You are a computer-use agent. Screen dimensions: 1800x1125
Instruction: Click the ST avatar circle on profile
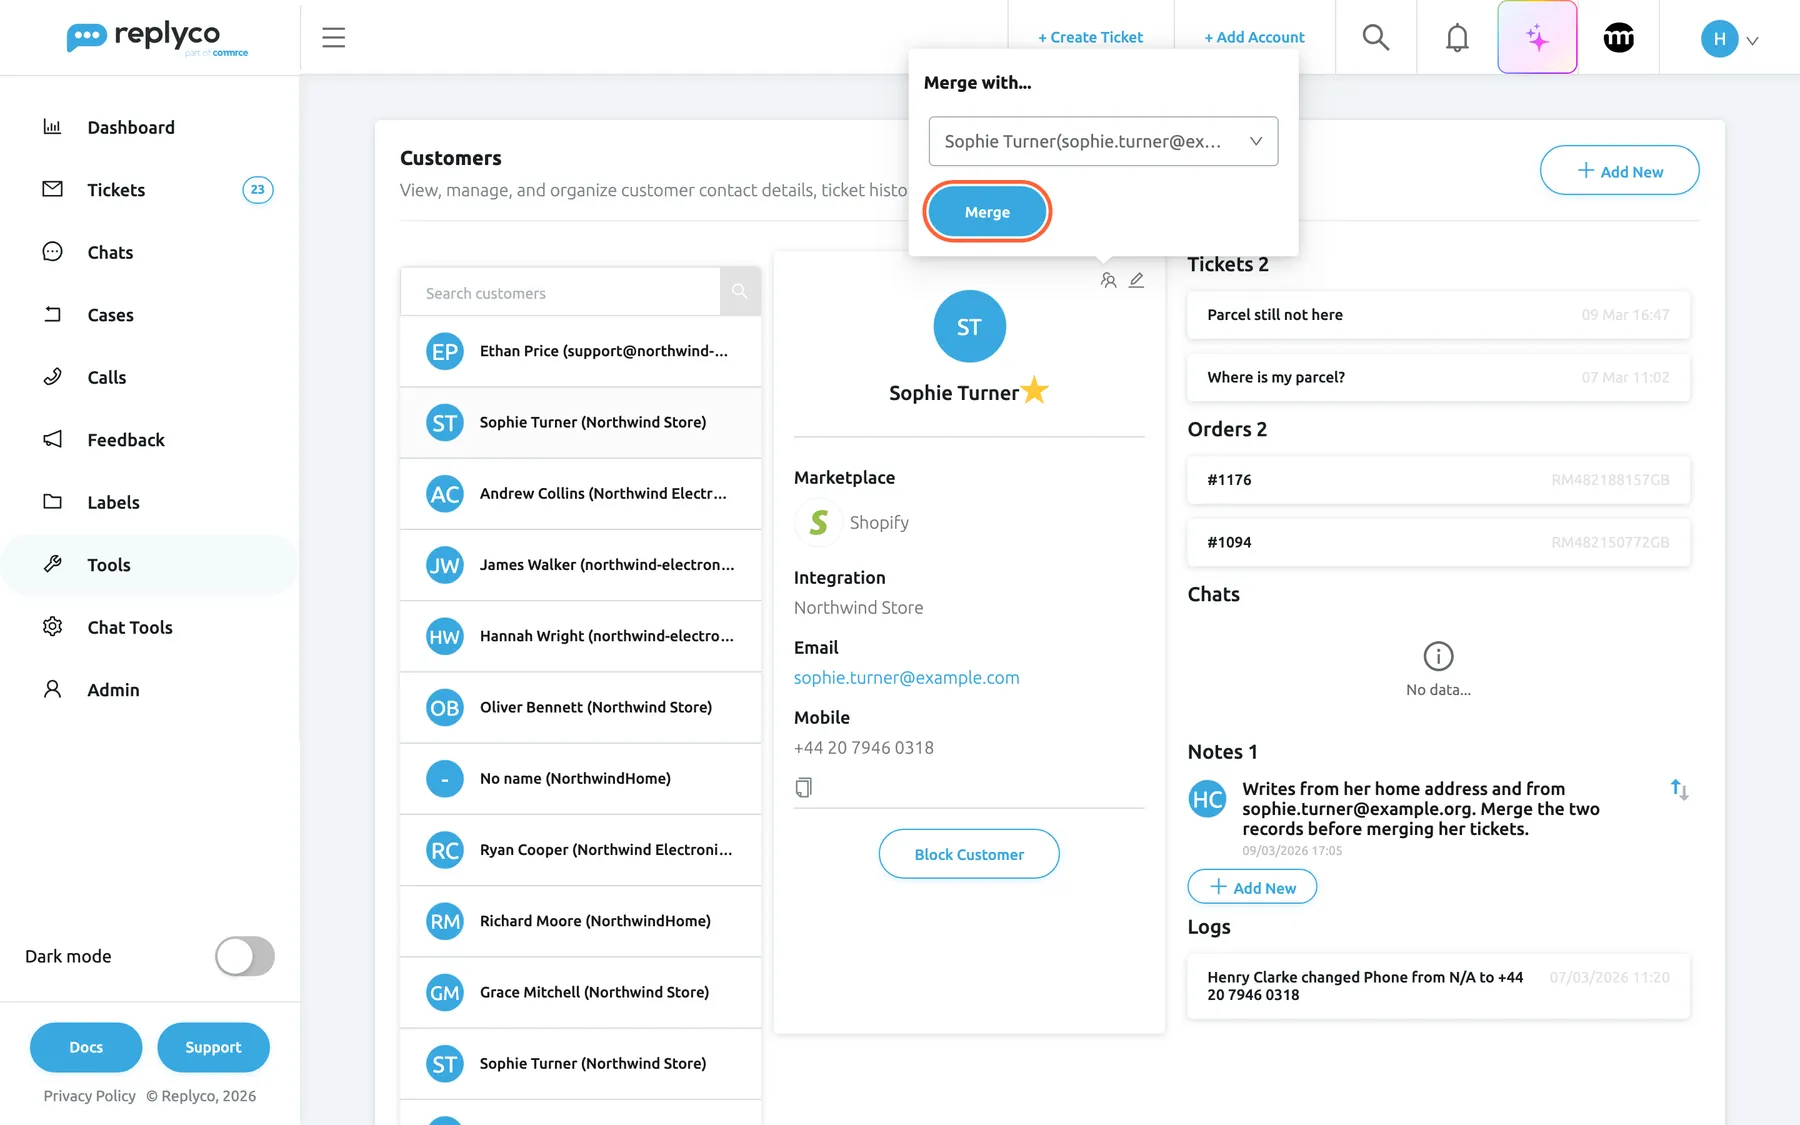(x=969, y=327)
